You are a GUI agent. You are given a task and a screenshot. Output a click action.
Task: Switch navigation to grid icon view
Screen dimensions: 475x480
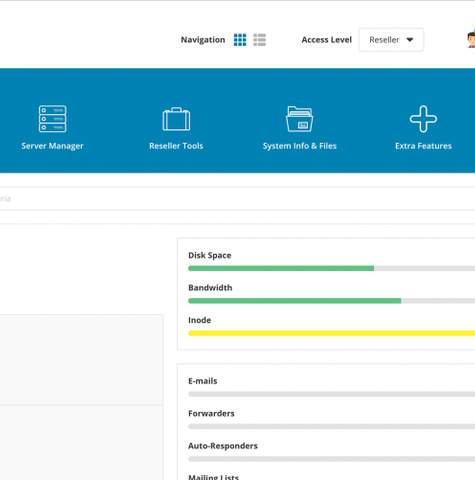(x=240, y=40)
